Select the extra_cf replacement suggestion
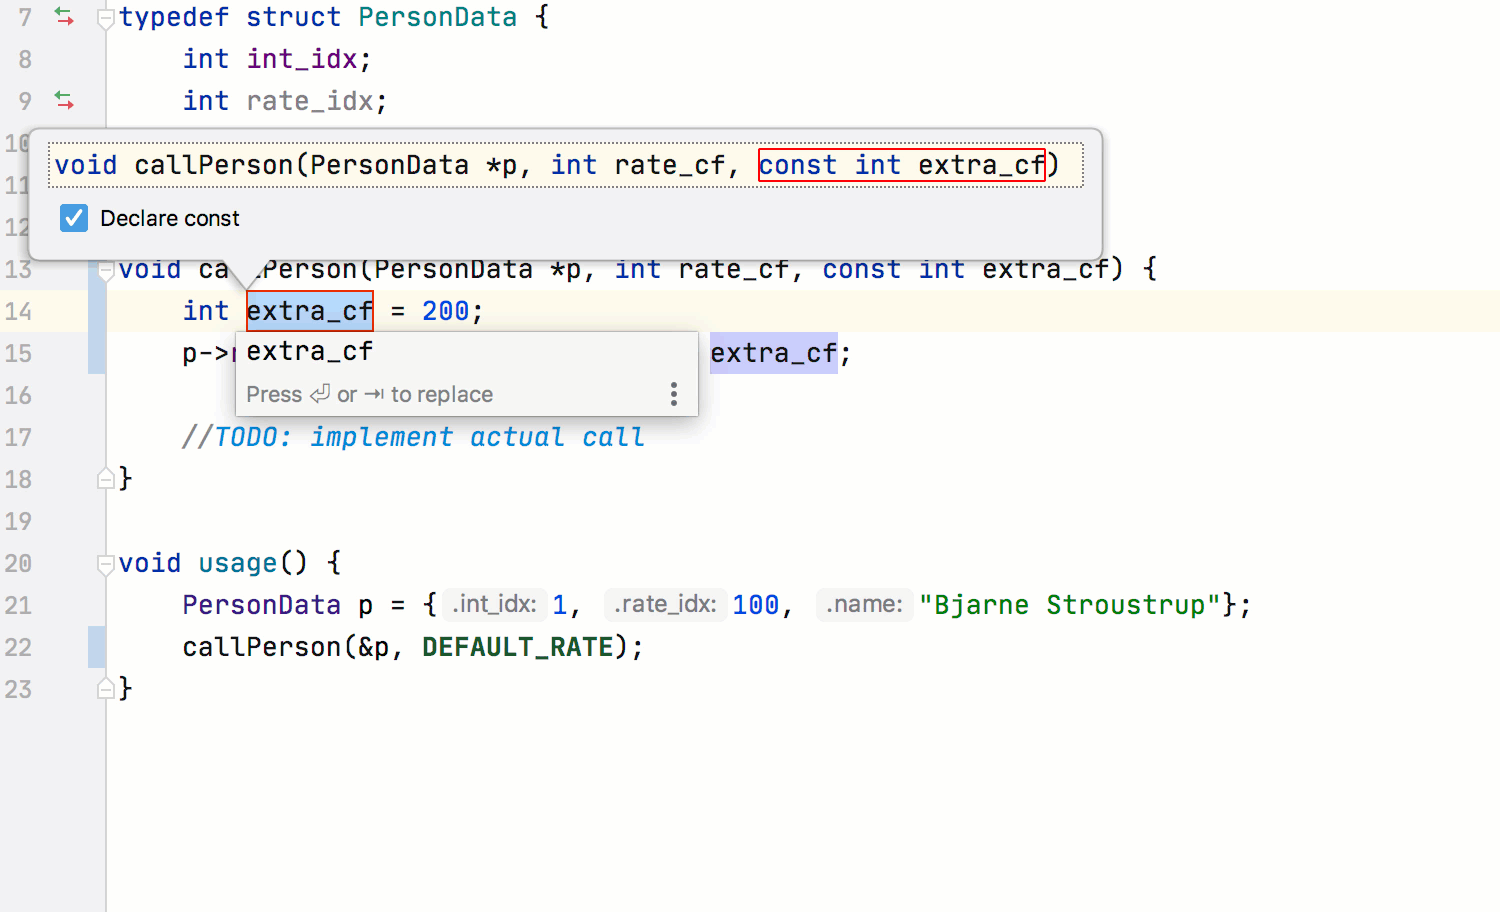The width and height of the screenshot is (1500, 912). pos(309,351)
